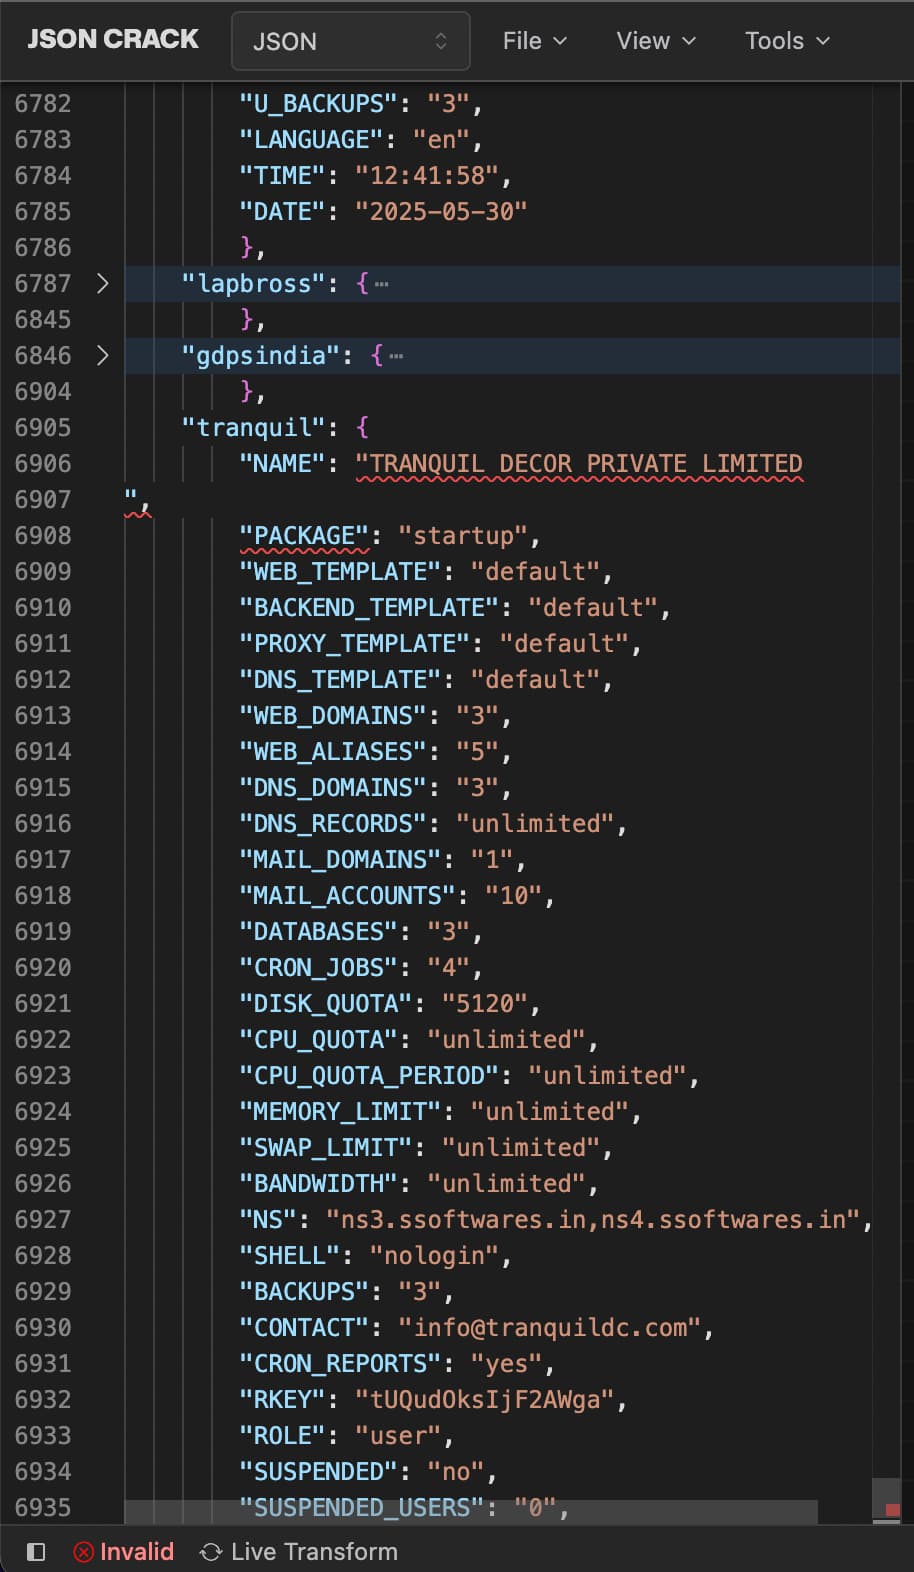The width and height of the screenshot is (914, 1572).
Task: Click the vertical scrollbar thumb at right edge
Action: 887,1499
